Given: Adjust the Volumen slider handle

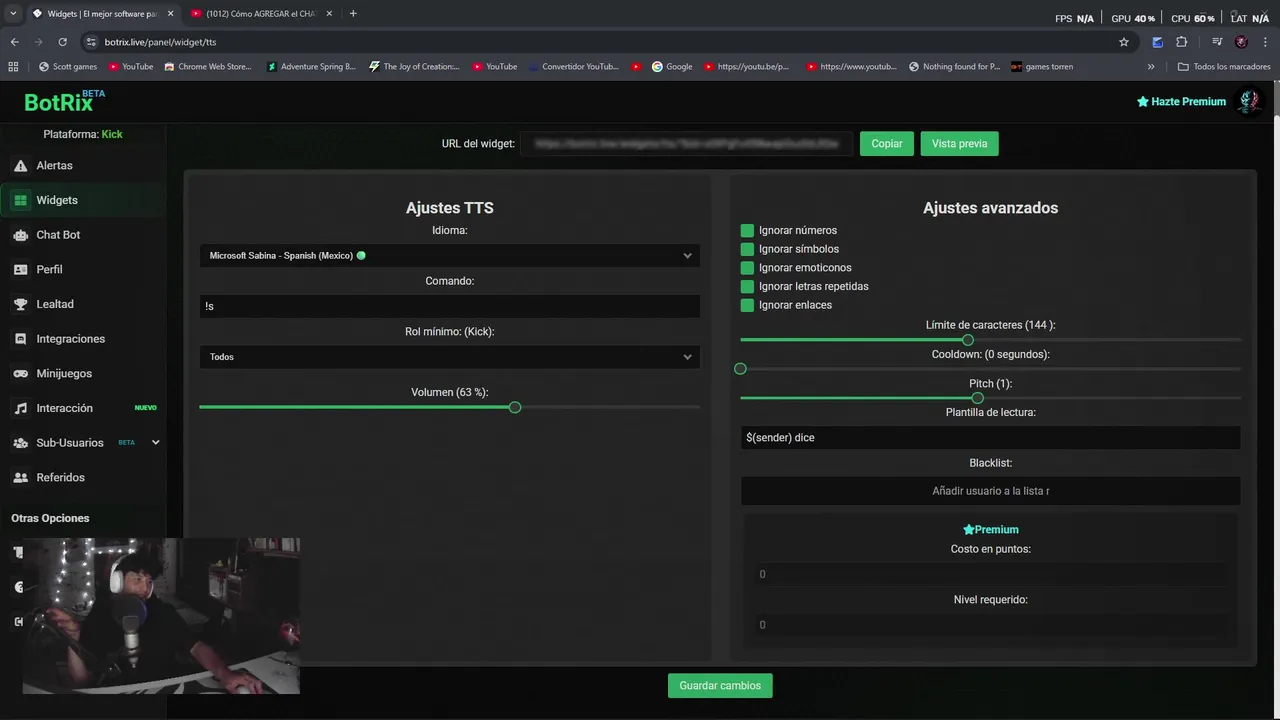Looking at the screenshot, I should coord(515,408).
